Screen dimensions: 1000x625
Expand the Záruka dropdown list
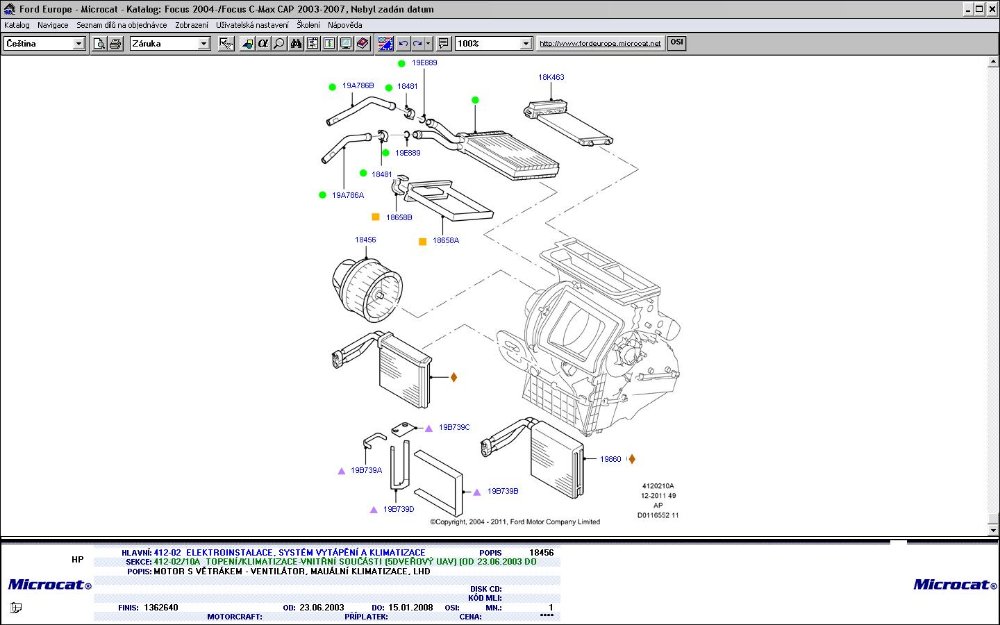tap(204, 44)
